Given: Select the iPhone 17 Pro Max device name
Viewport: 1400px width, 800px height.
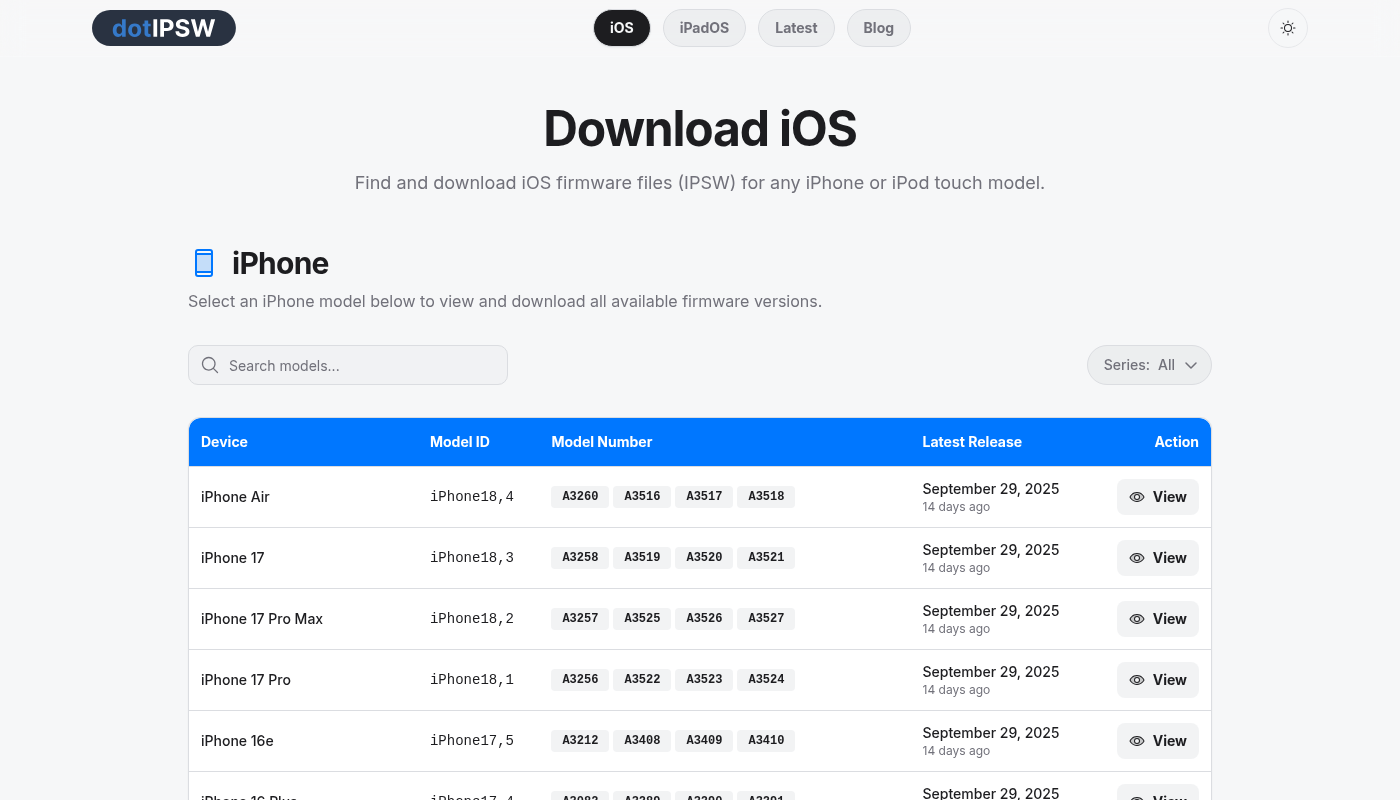Looking at the screenshot, I should coord(262,619).
